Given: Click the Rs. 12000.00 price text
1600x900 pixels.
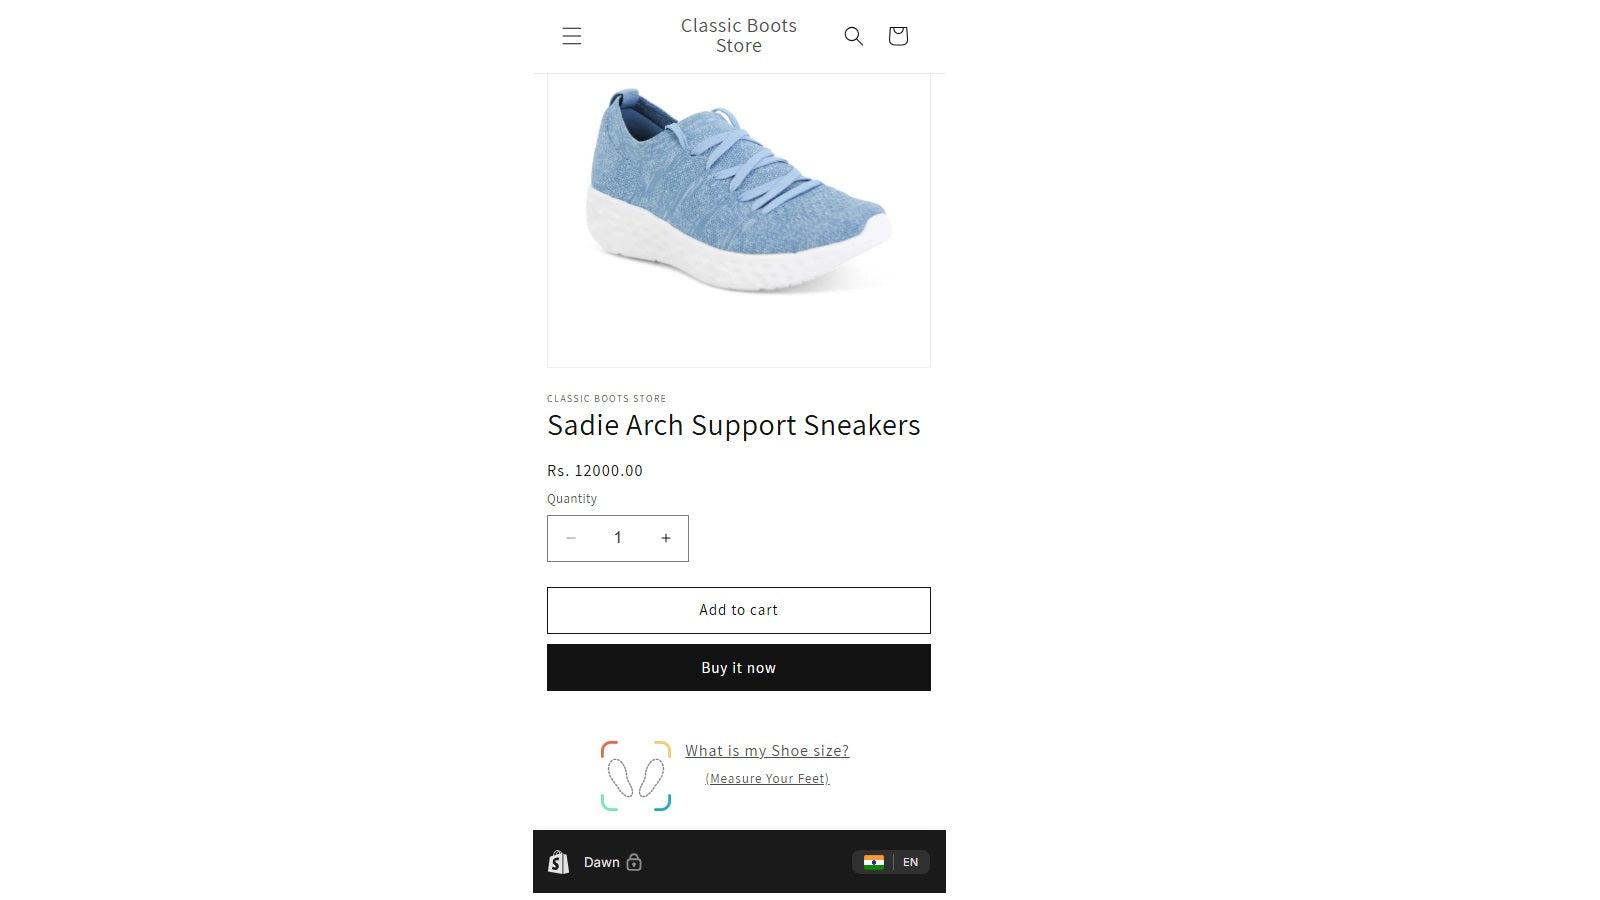Looking at the screenshot, I should (595, 471).
